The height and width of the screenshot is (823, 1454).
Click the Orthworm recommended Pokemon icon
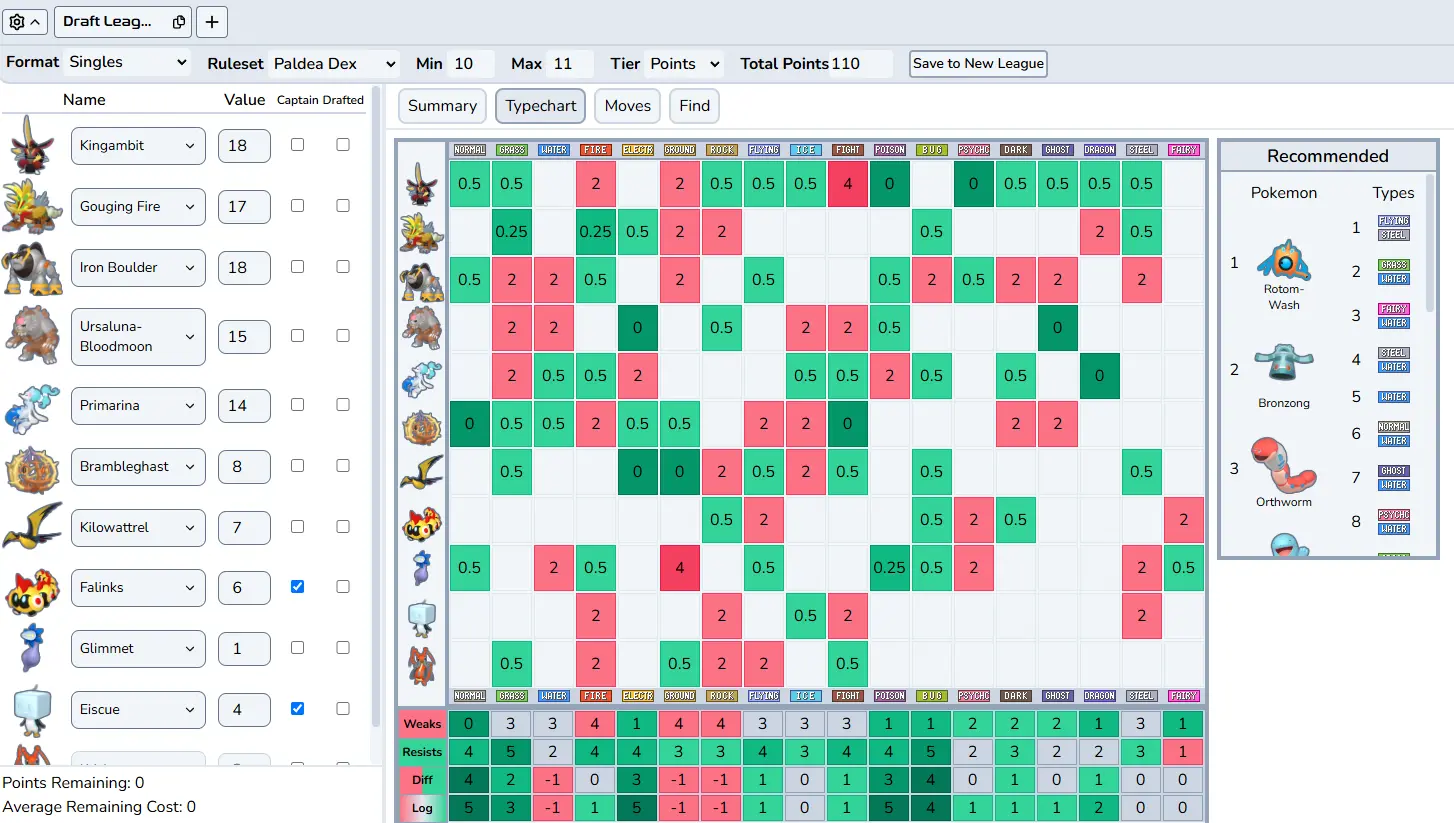(1283, 466)
